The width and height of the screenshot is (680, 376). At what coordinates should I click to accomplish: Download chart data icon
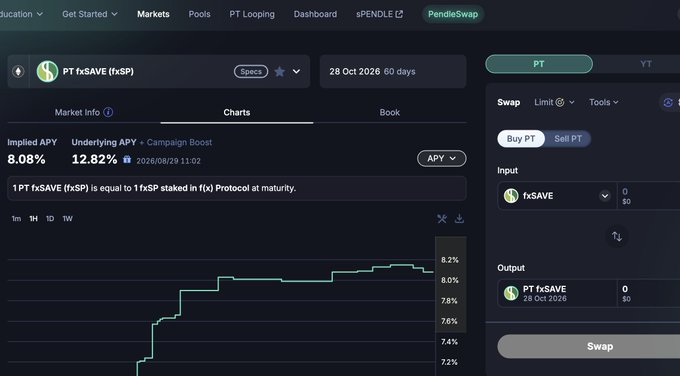click(x=459, y=219)
